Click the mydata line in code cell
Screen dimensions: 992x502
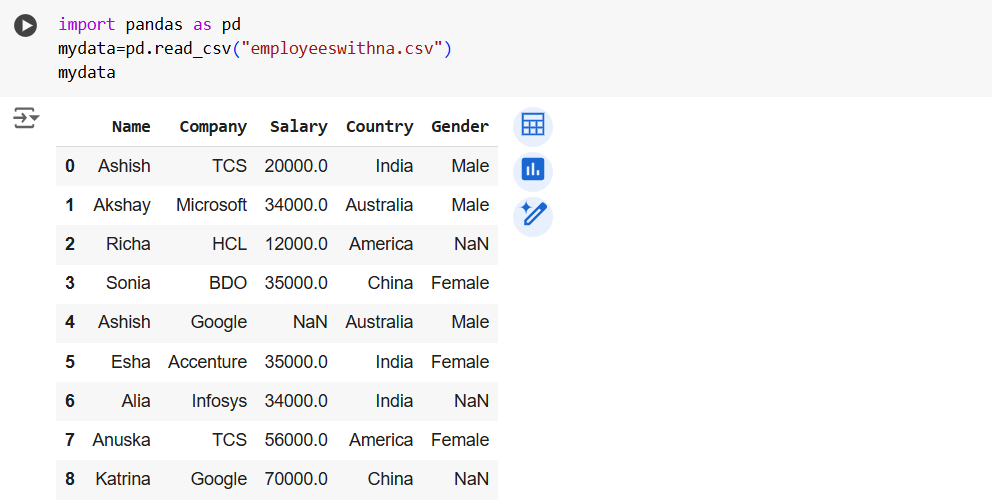pos(87,73)
